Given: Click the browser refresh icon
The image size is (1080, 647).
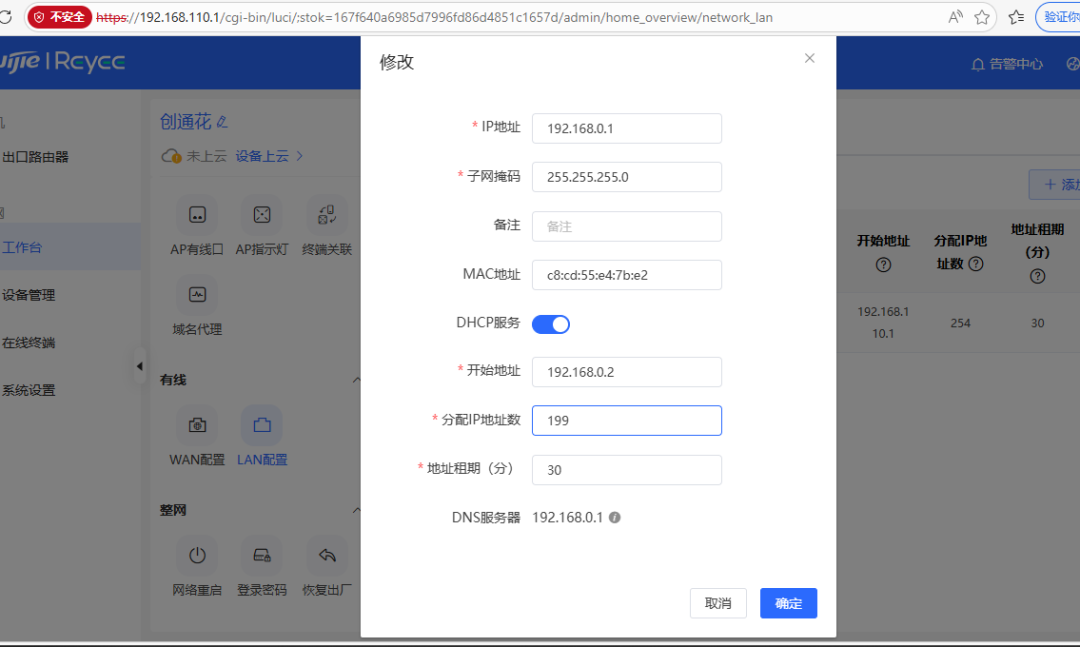Looking at the screenshot, I should (6, 17).
